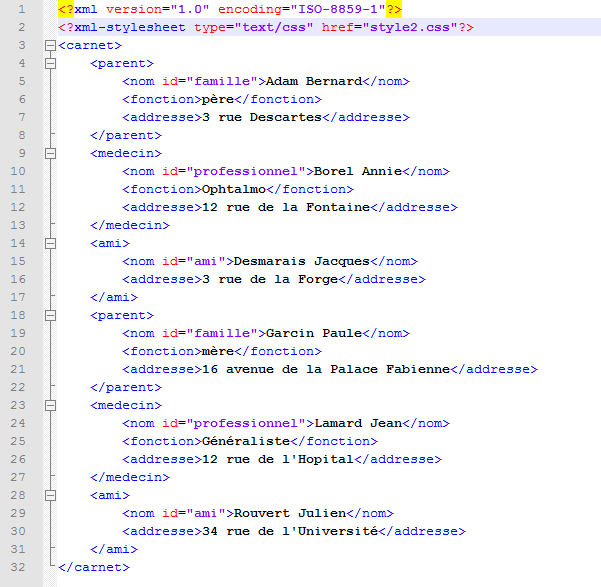
Task: Click the address "12 rue de l'Hopital"
Action: (x=278, y=459)
